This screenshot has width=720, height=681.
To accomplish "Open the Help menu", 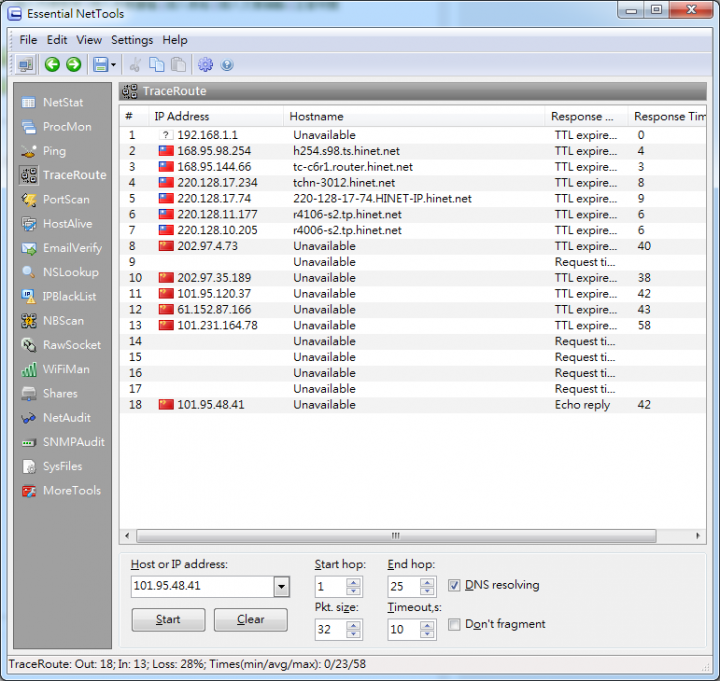I will coord(174,40).
